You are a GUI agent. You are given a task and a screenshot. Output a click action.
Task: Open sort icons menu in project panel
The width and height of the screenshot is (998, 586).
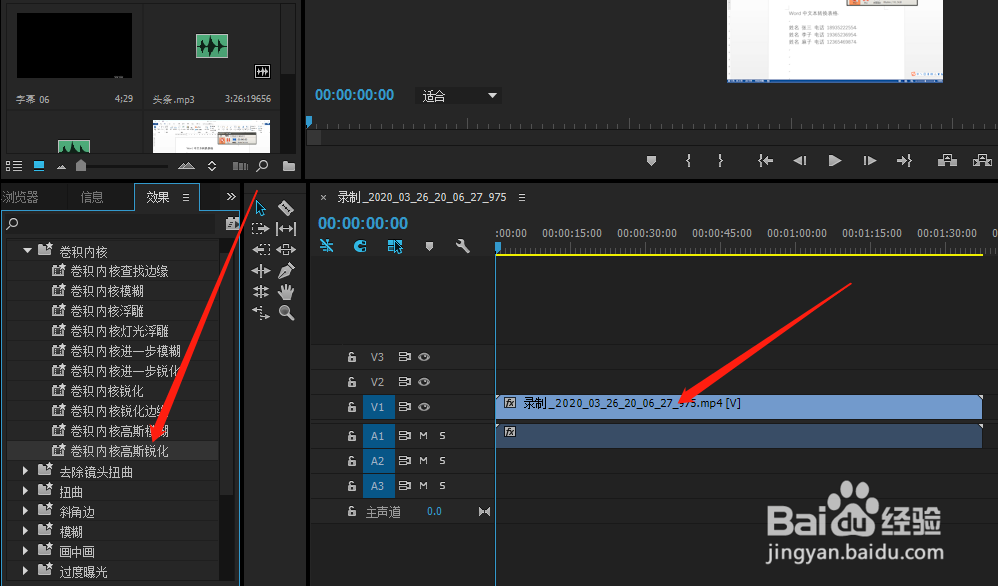[212, 166]
